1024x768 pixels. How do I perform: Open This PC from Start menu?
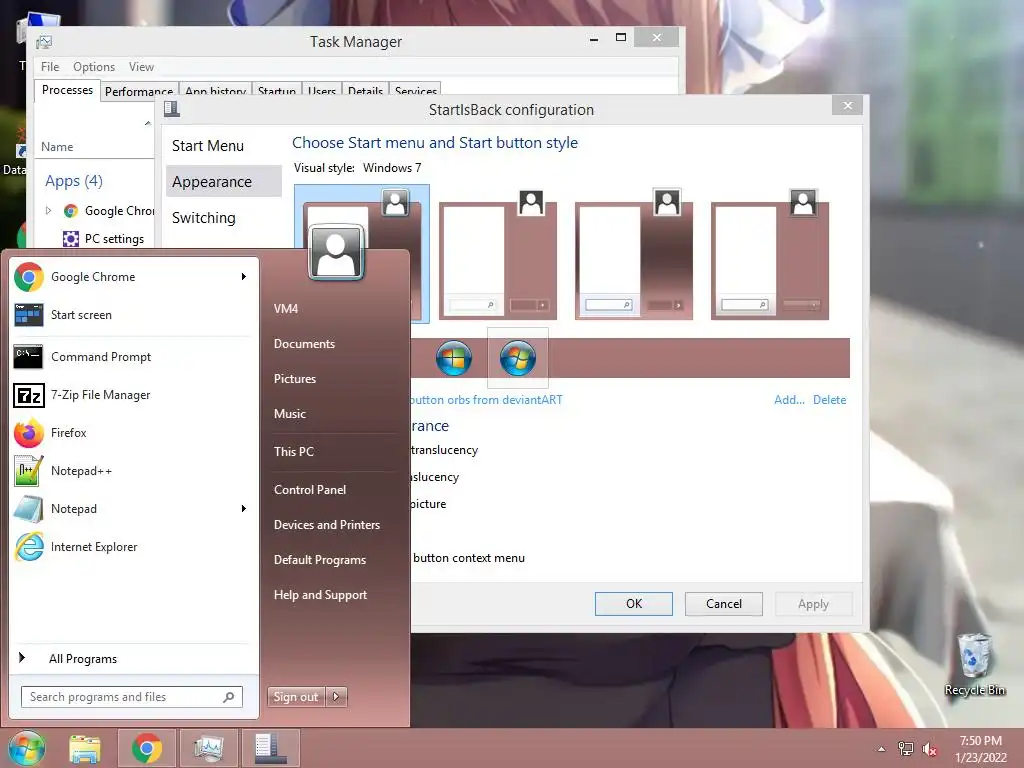click(x=294, y=452)
